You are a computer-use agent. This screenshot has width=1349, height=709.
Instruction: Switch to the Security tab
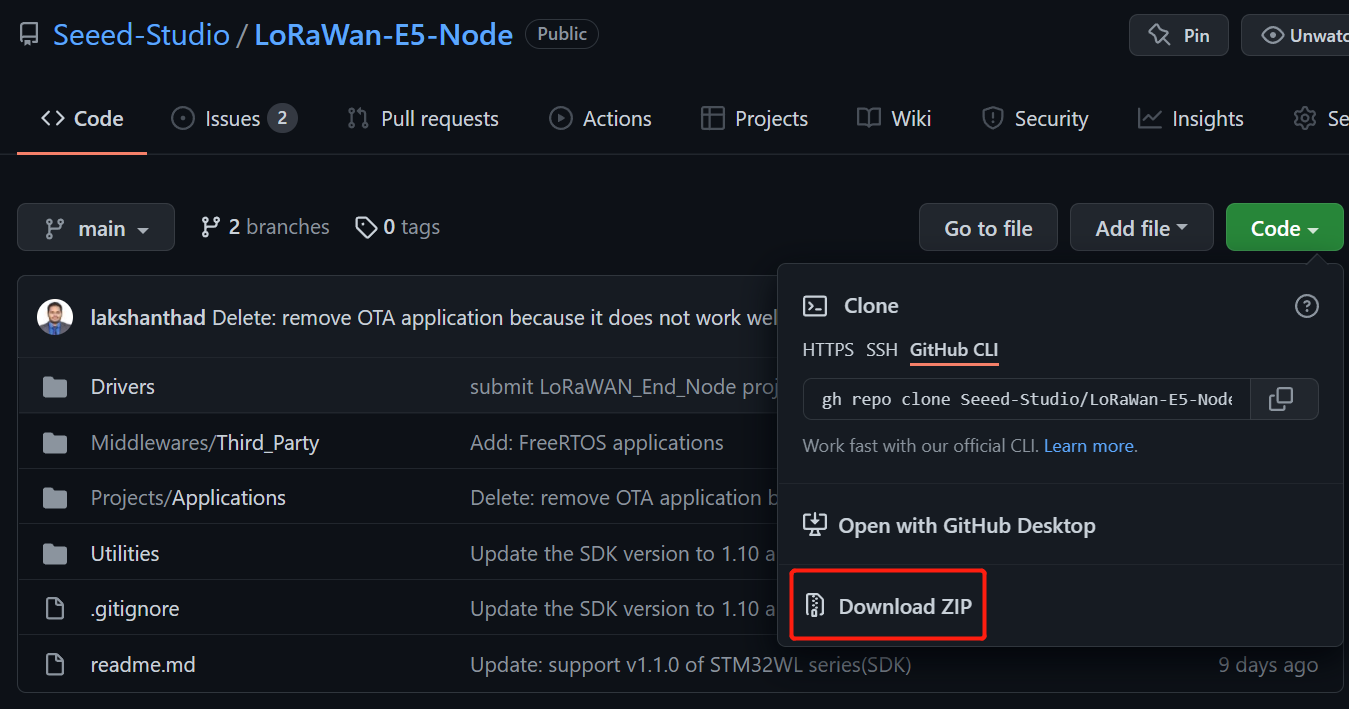pos(1034,119)
